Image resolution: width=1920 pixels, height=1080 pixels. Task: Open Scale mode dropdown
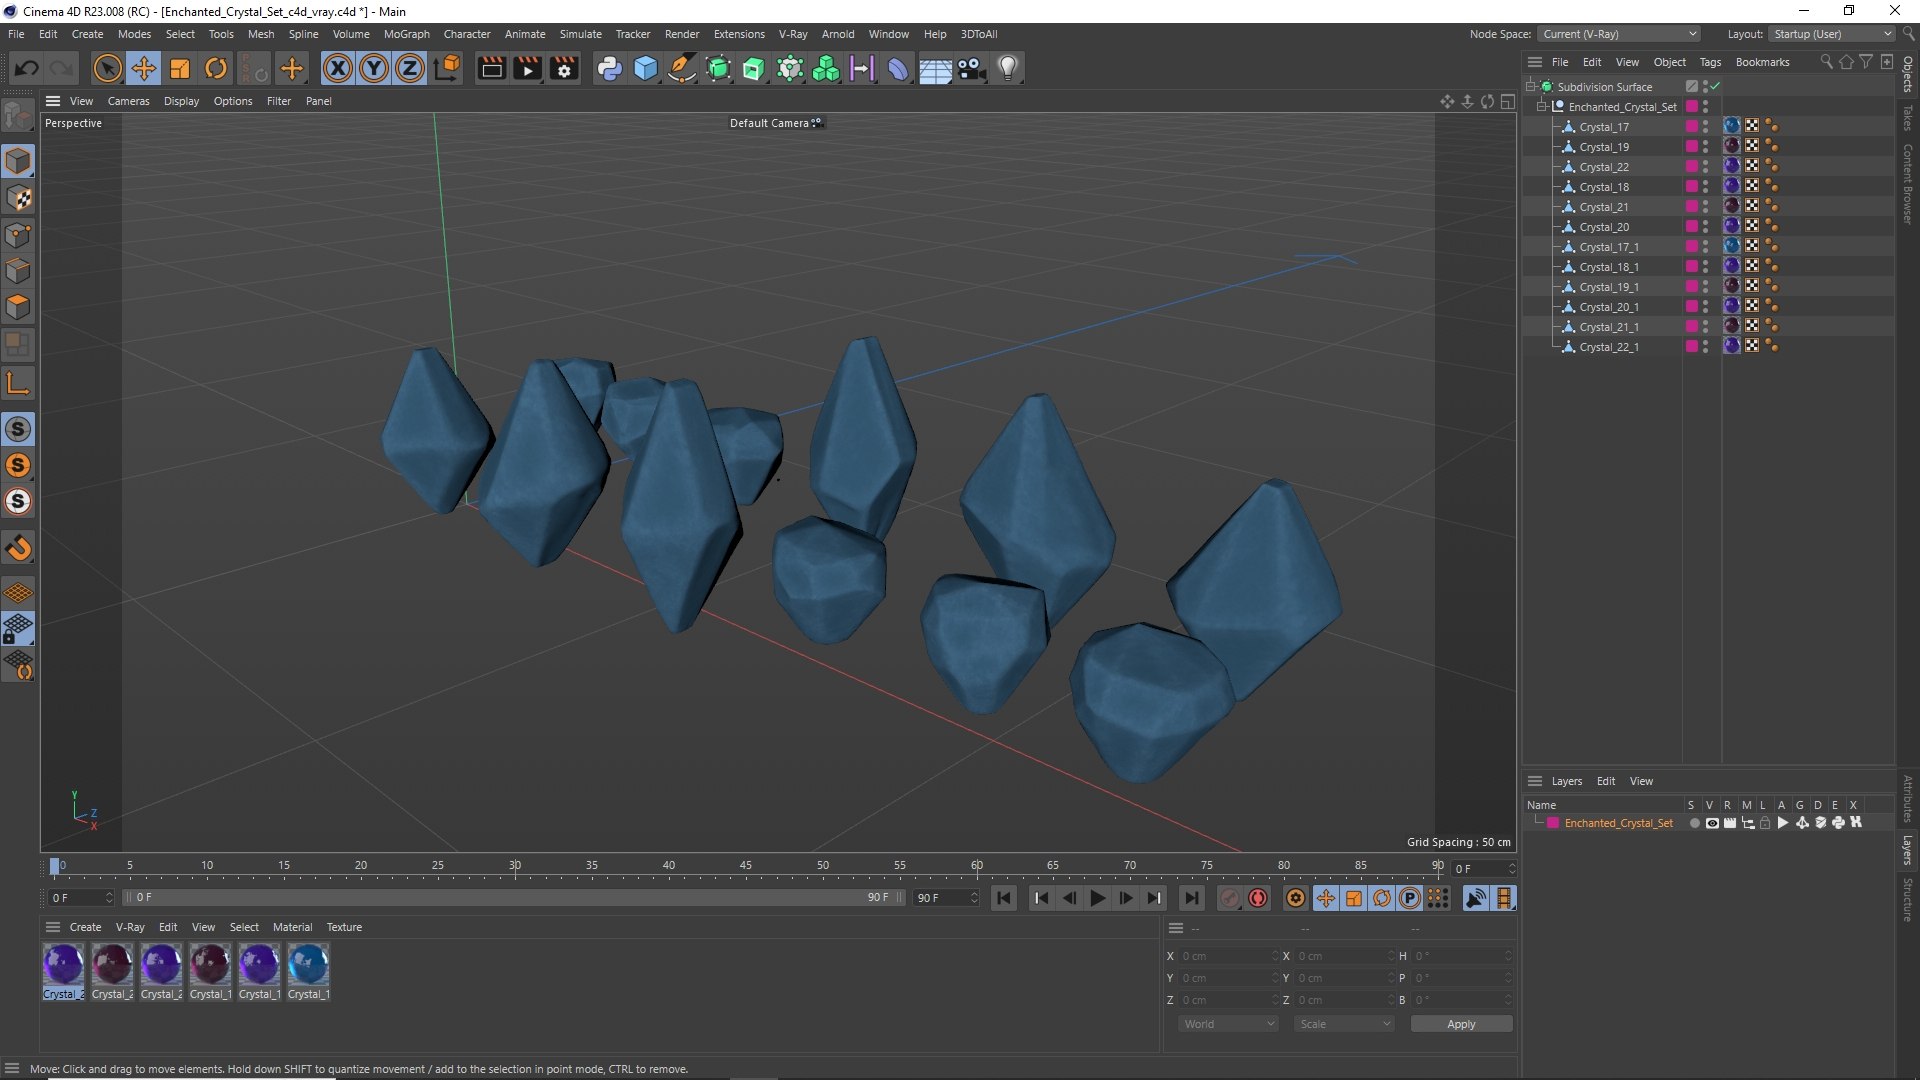point(1344,1024)
